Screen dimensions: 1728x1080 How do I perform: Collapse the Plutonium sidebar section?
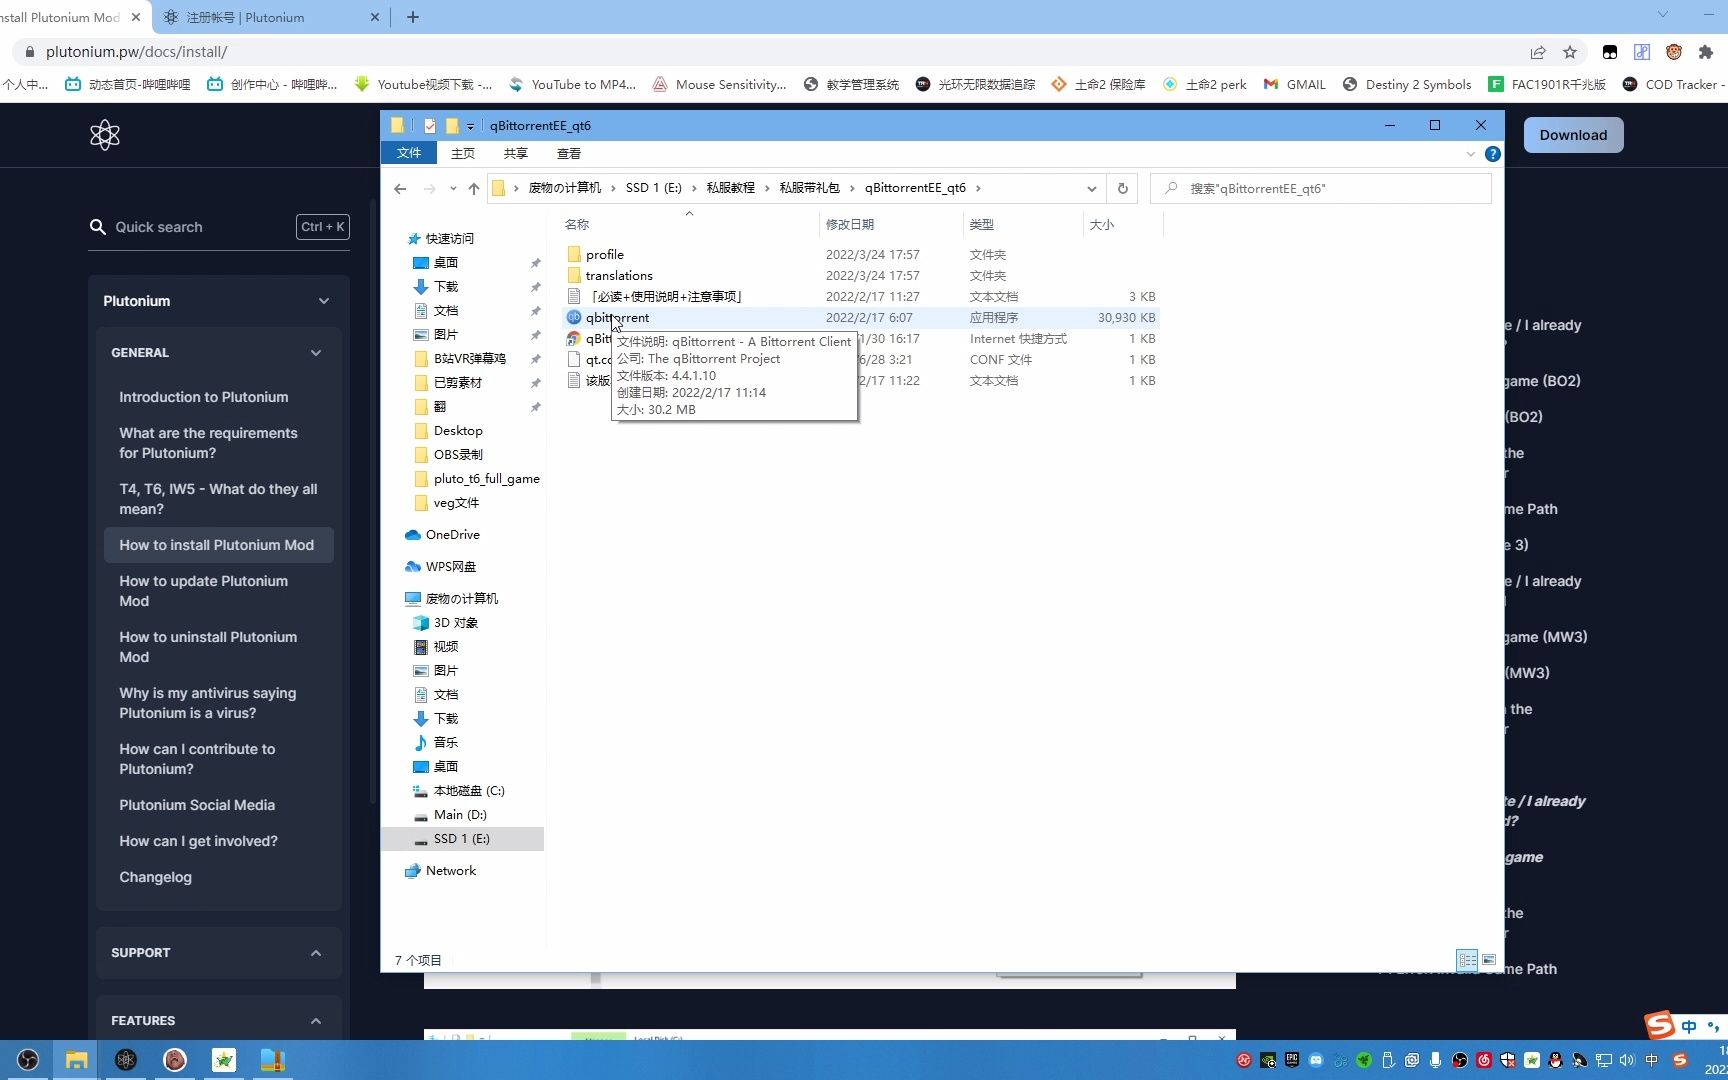pos(324,301)
